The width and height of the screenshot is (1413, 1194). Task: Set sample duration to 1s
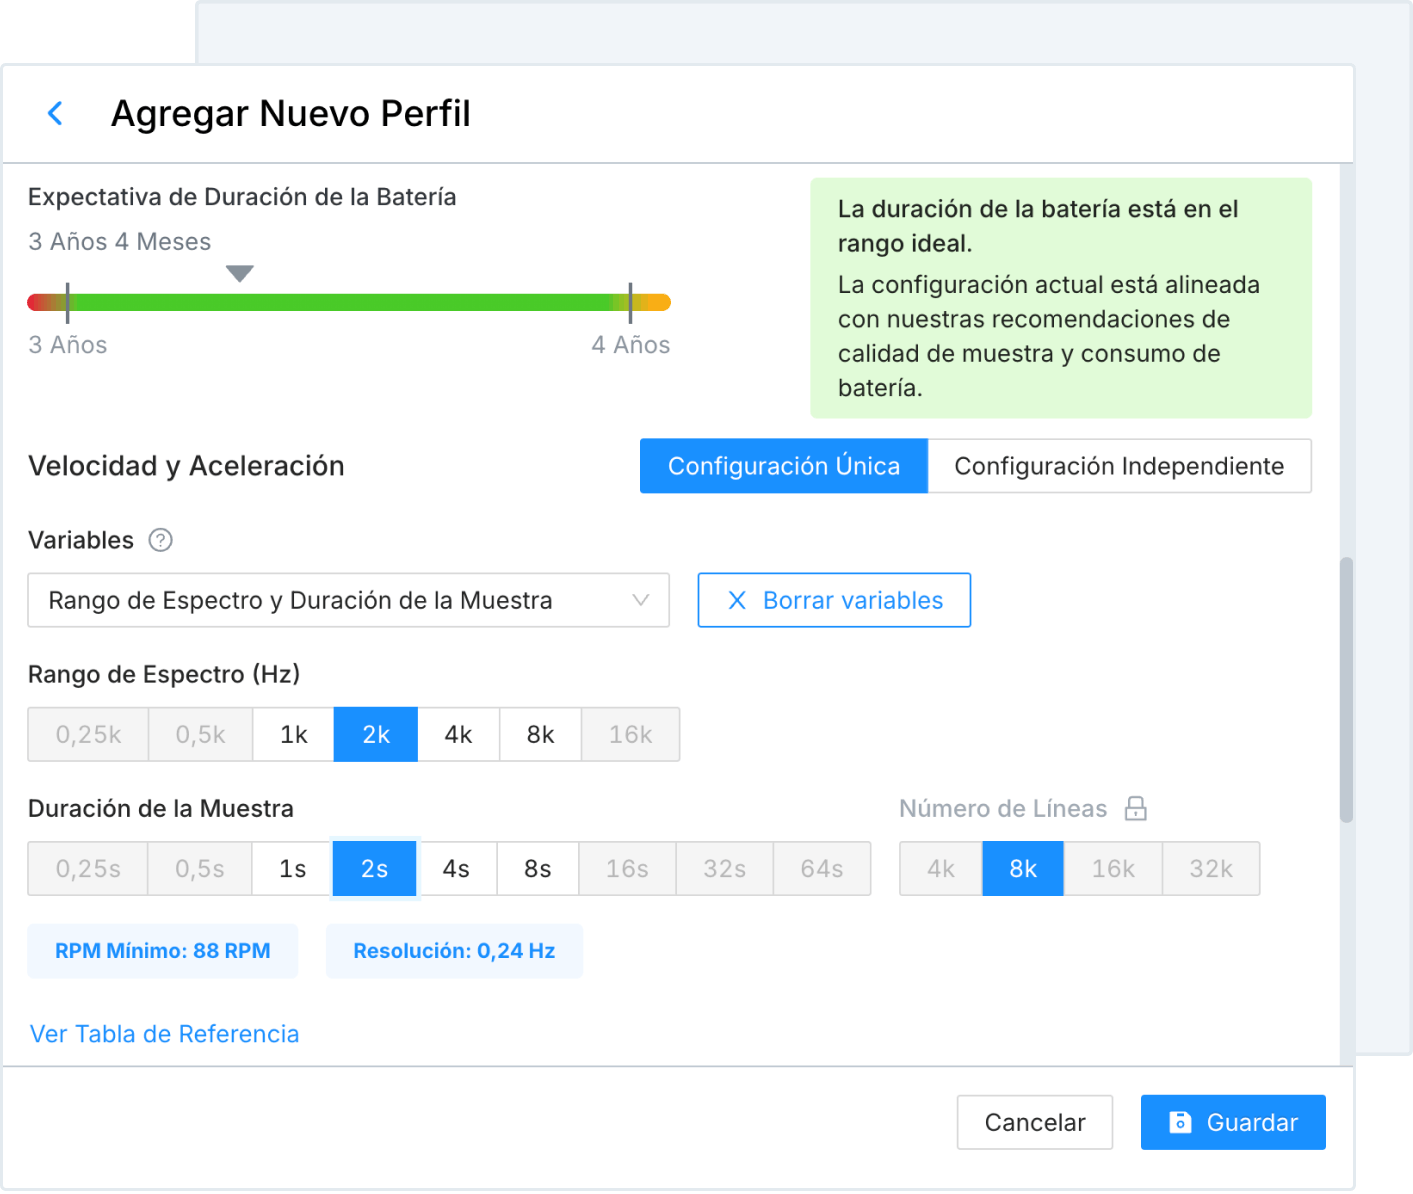tap(292, 869)
